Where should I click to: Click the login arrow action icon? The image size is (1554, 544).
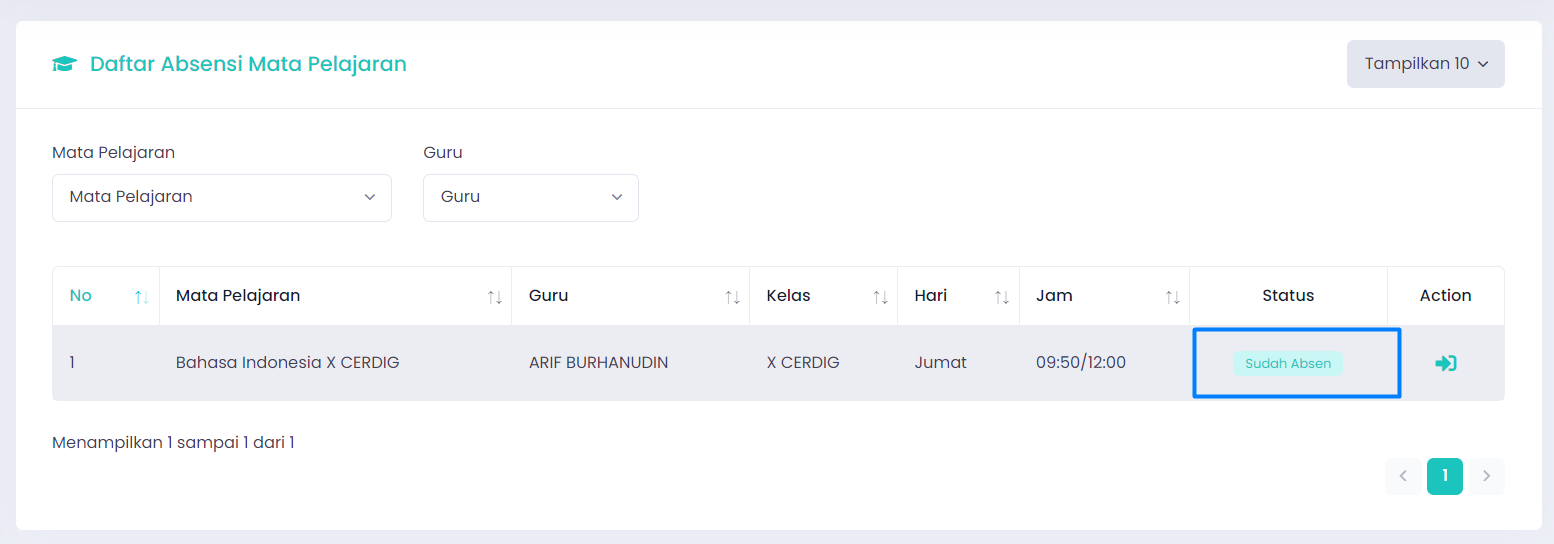pos(1445,363)
